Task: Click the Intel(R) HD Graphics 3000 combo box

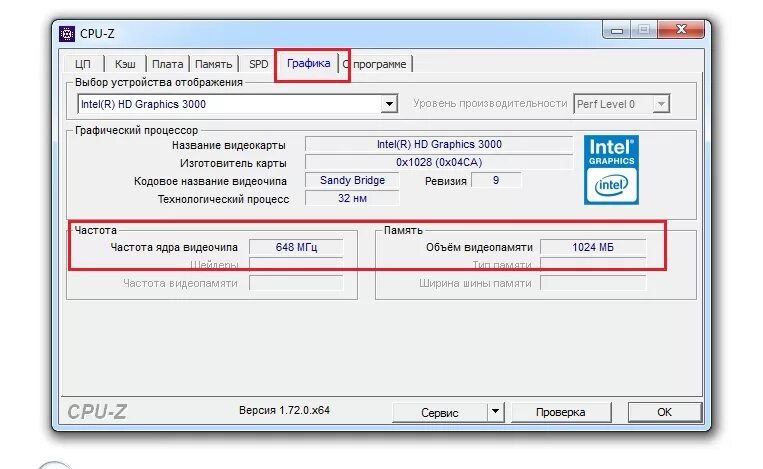Action: 237,104
